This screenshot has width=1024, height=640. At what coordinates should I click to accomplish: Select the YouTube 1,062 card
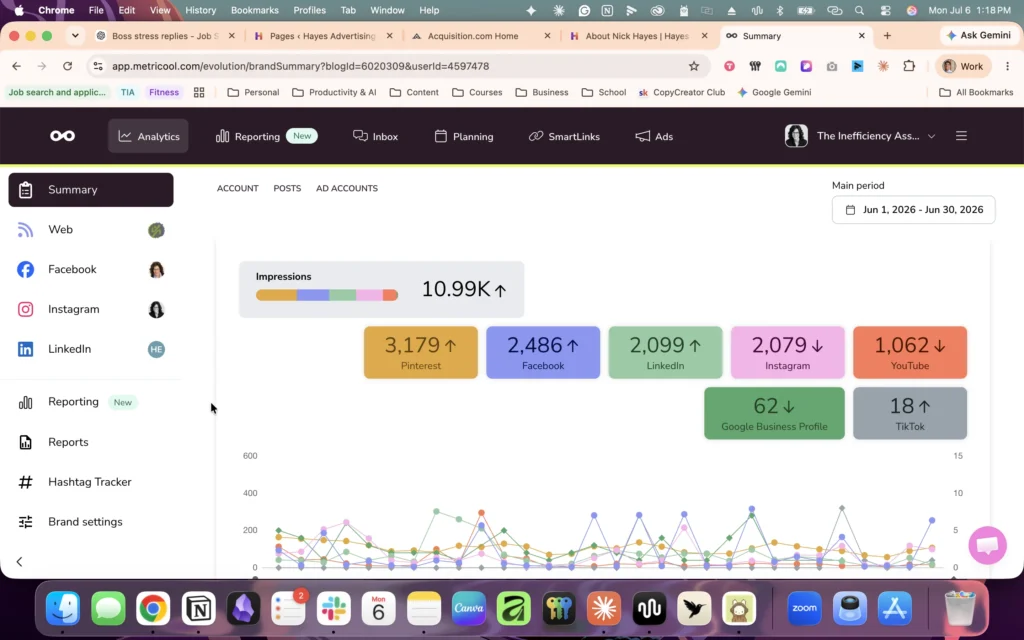click(910, 353)
